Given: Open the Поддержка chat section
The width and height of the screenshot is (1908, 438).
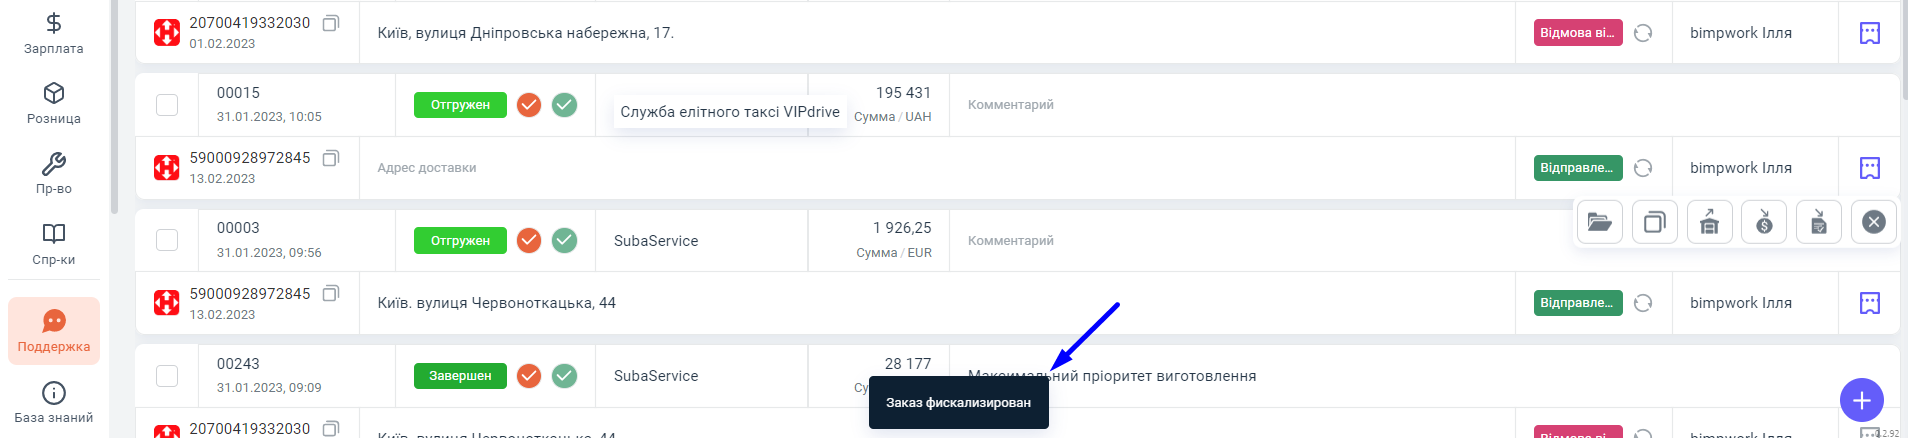Looking at the screenshot, I should pyautogui.click(x=54, y=331).
